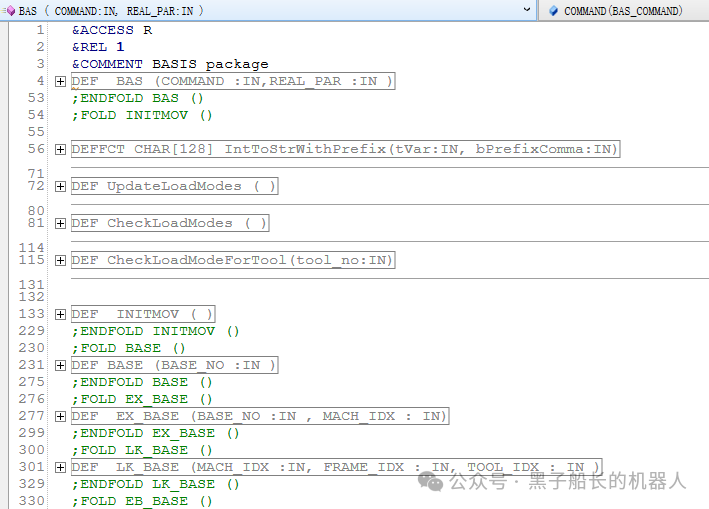The width and height of the screenshot is (709, 509).
Task: Expand the UpdateLoadModes fold
Action: point(61,186)
